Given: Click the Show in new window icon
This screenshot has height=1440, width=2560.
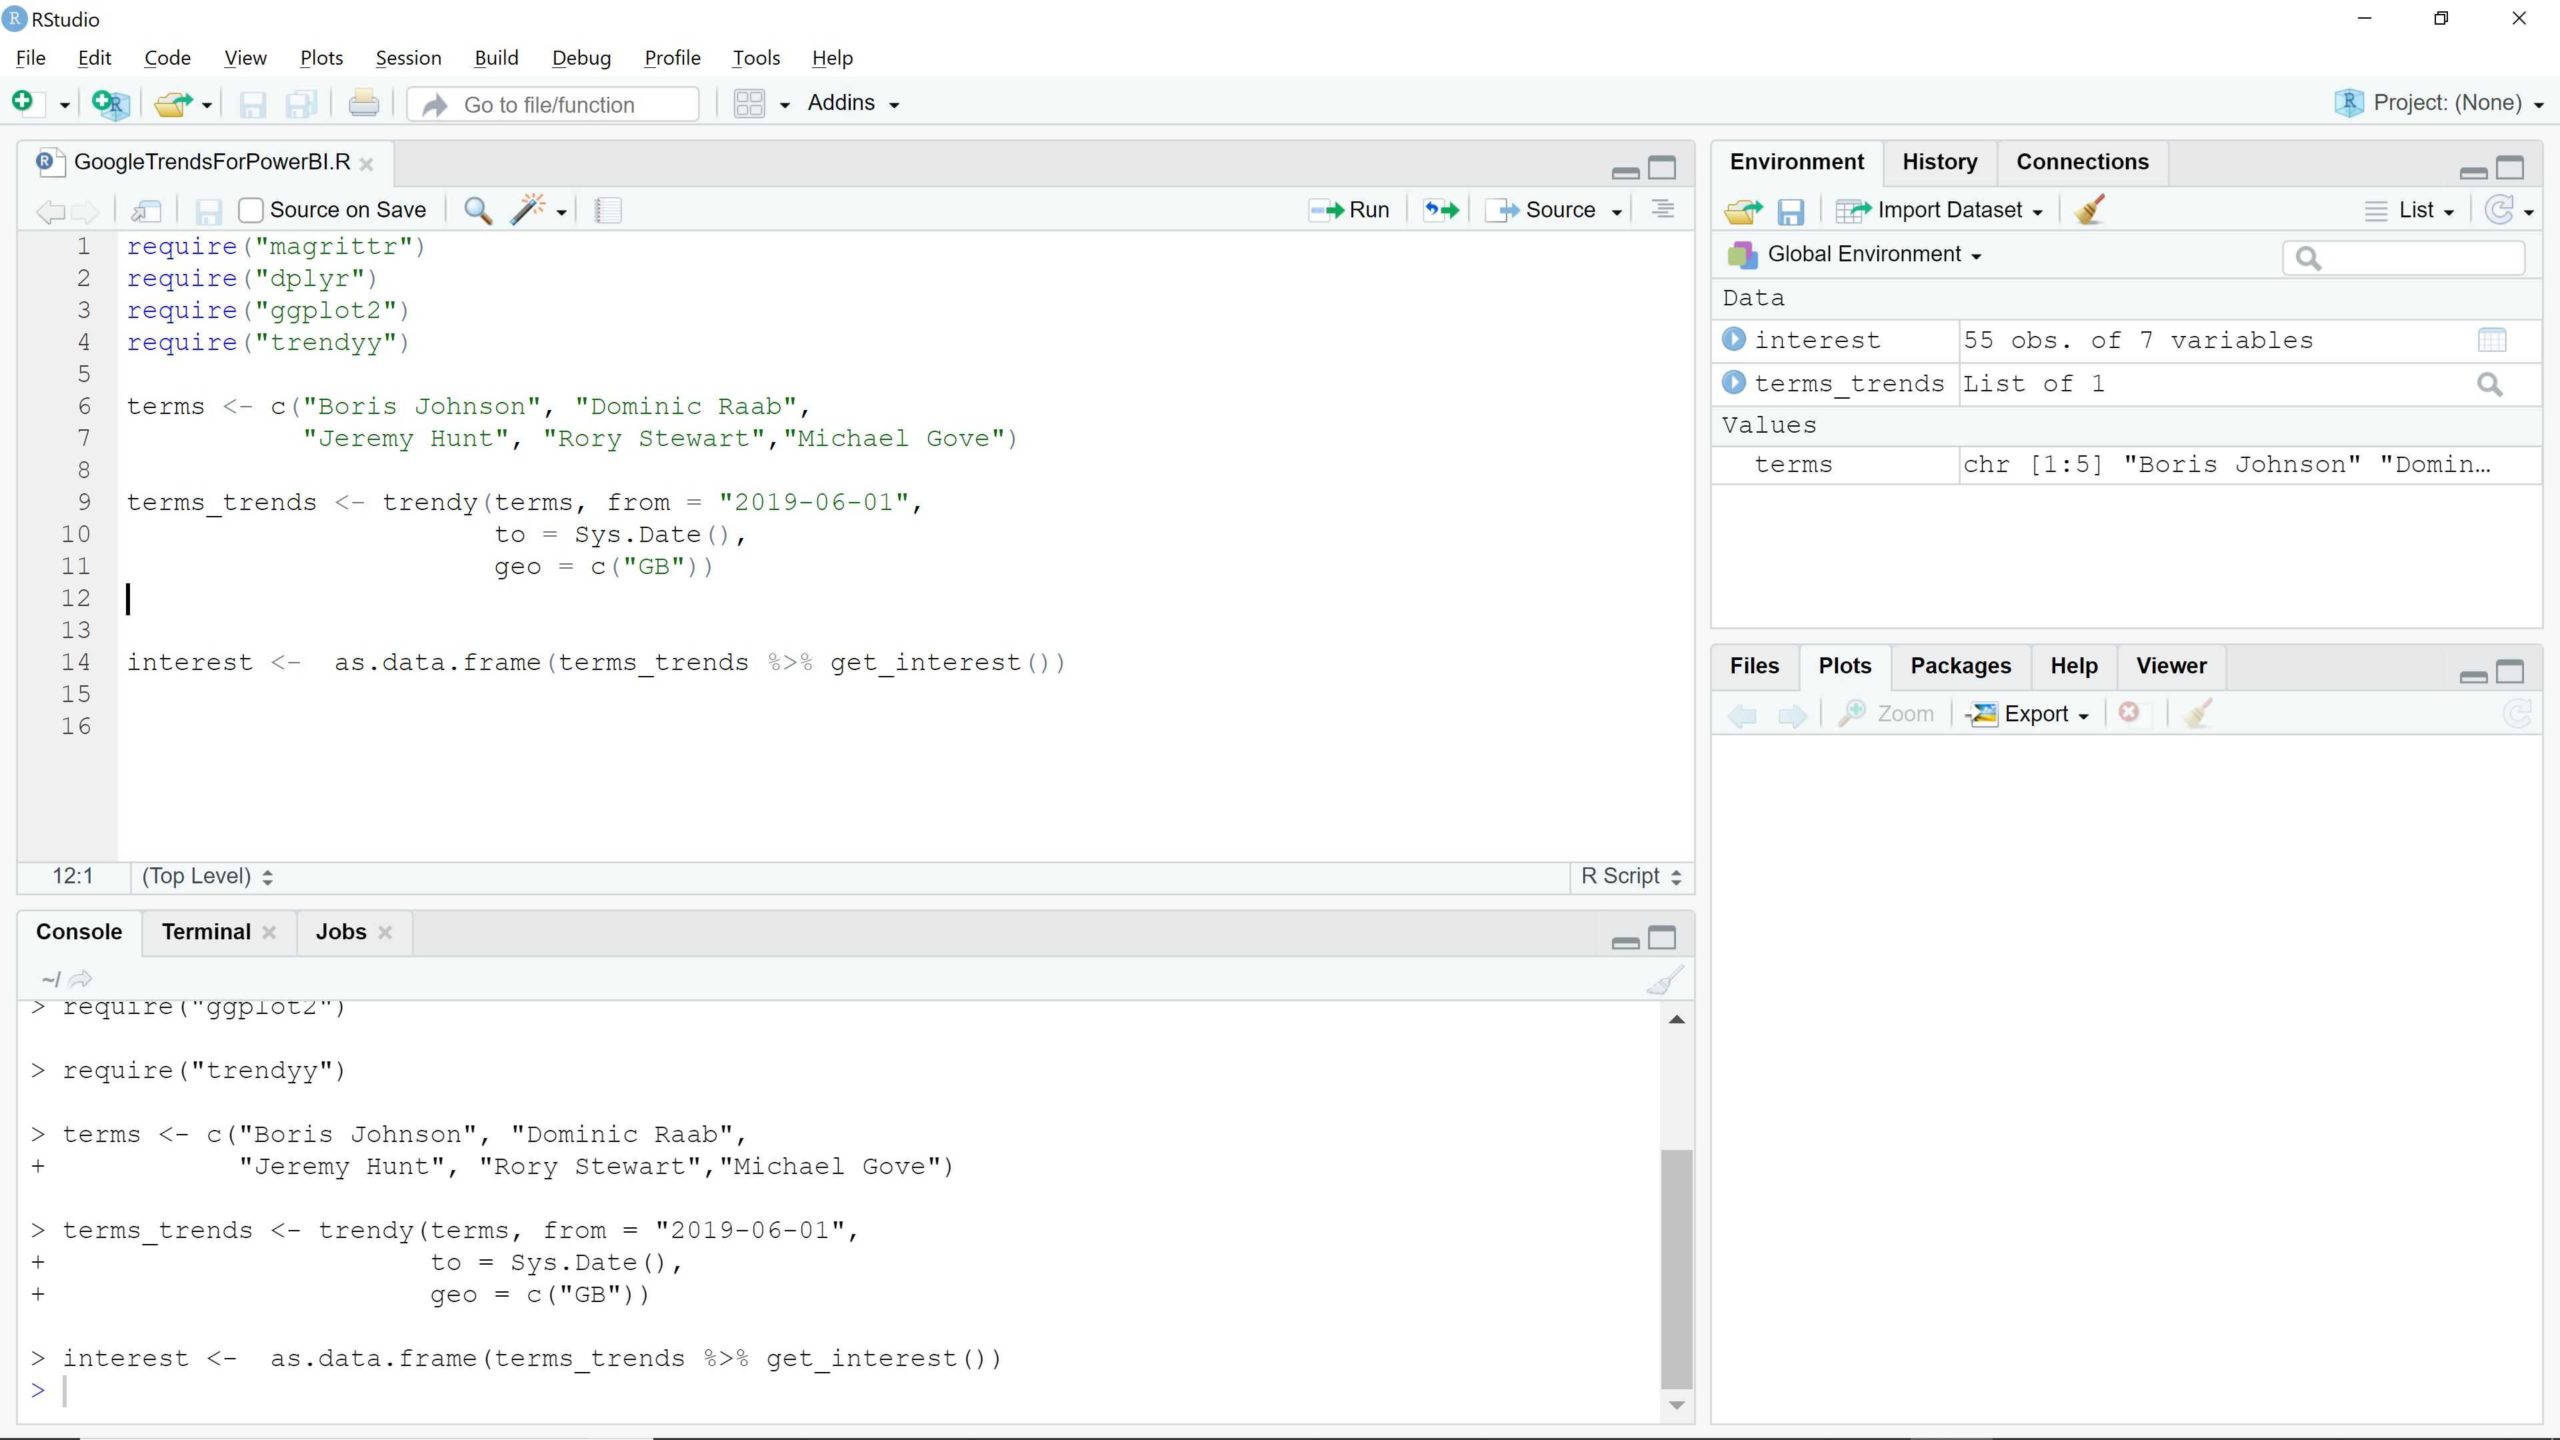Looking at the screenshot, I should click(x=147, y=210).
